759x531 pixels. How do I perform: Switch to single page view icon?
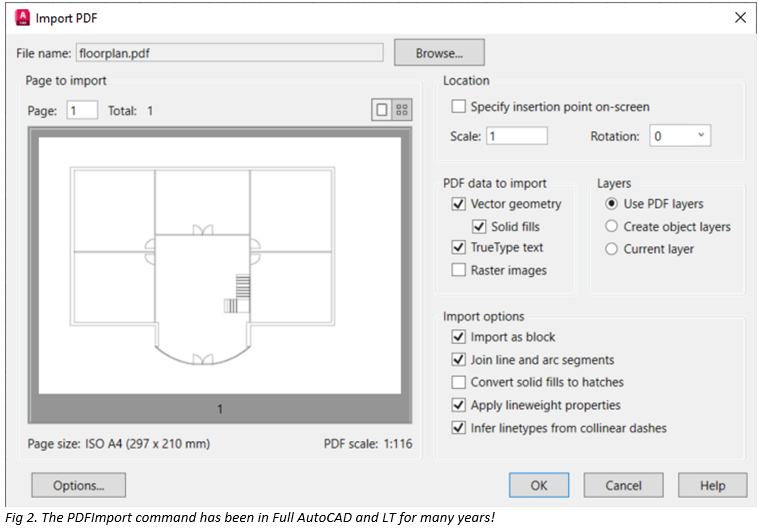[382, 110]
